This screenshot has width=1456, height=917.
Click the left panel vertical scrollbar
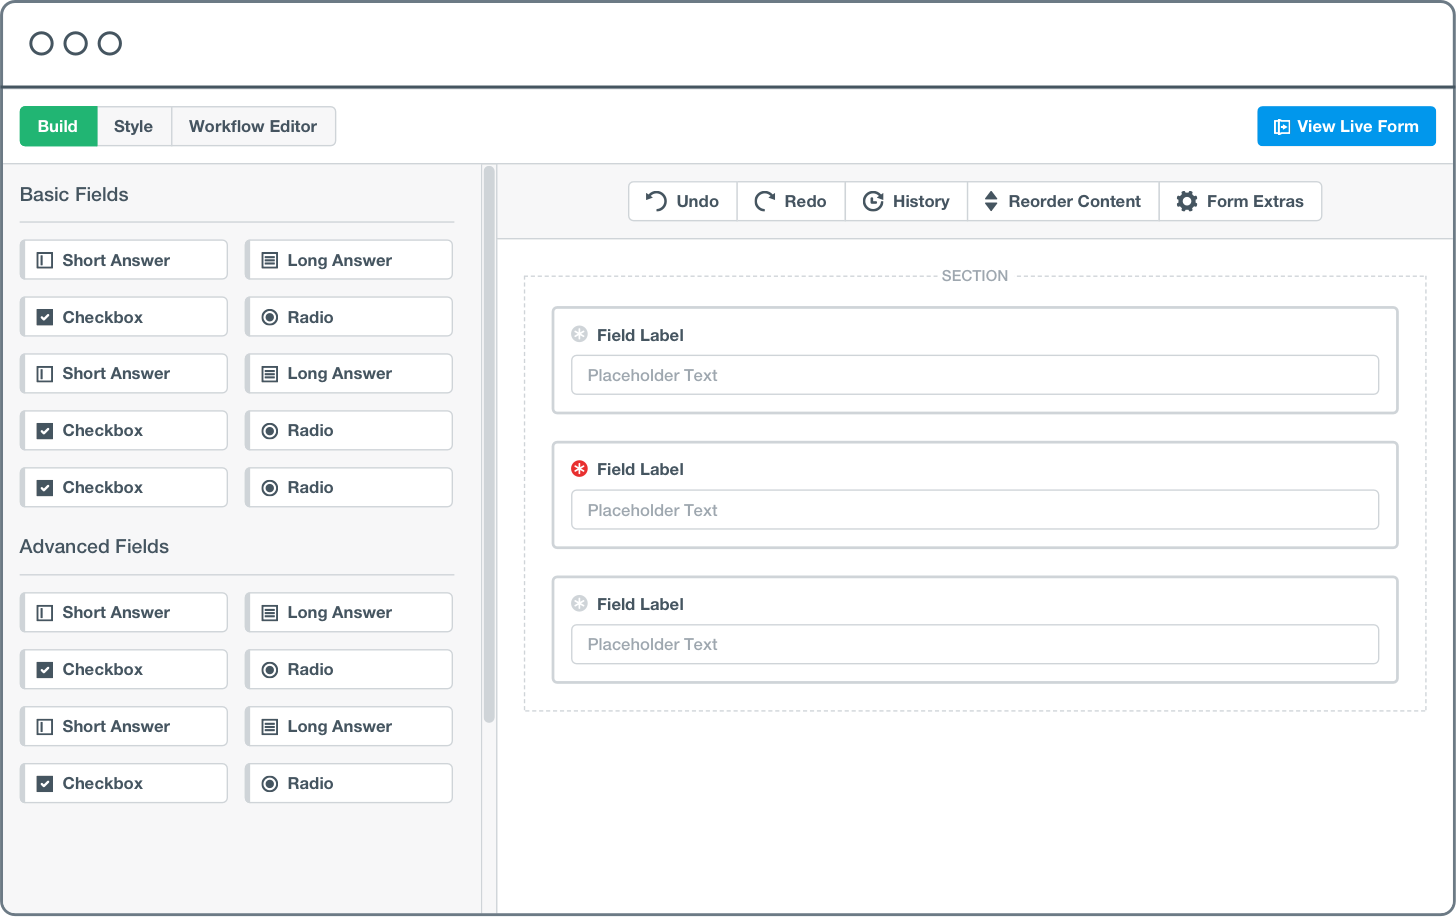[489, 444]
